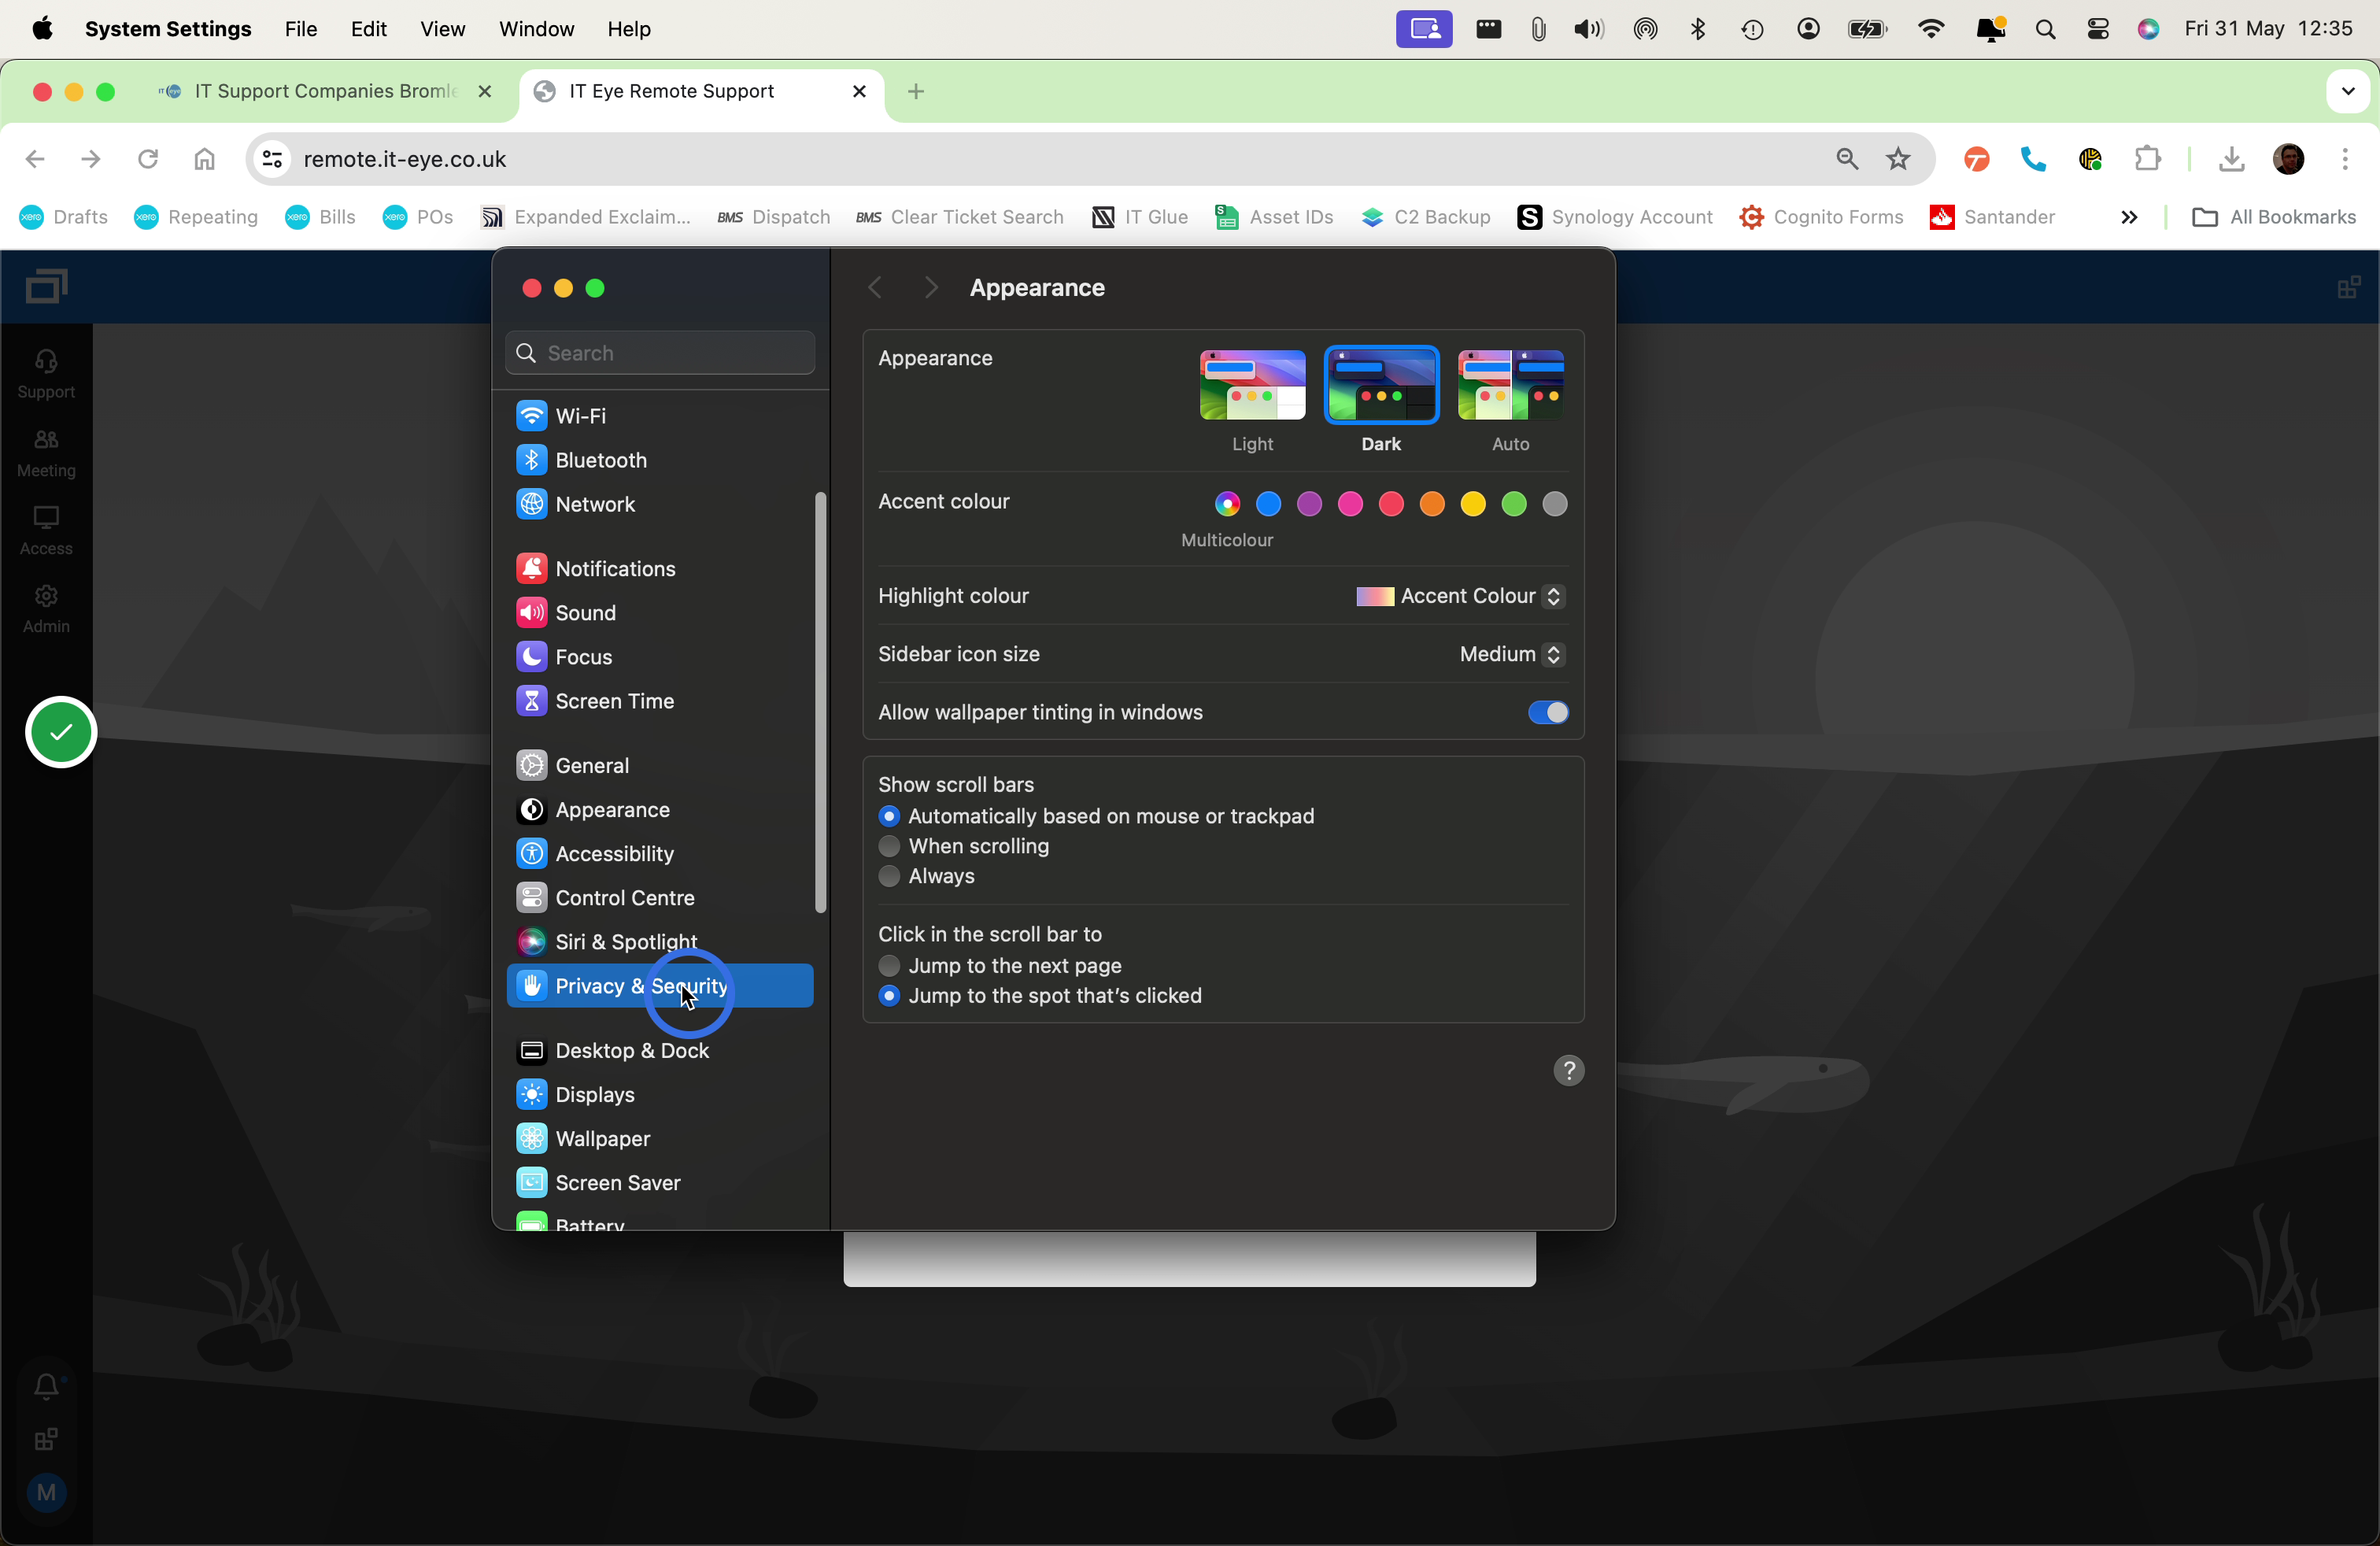Screen dimensions: 2380x1546
Task: Open the Support section in remote sidebar
Action: point(46,373)
